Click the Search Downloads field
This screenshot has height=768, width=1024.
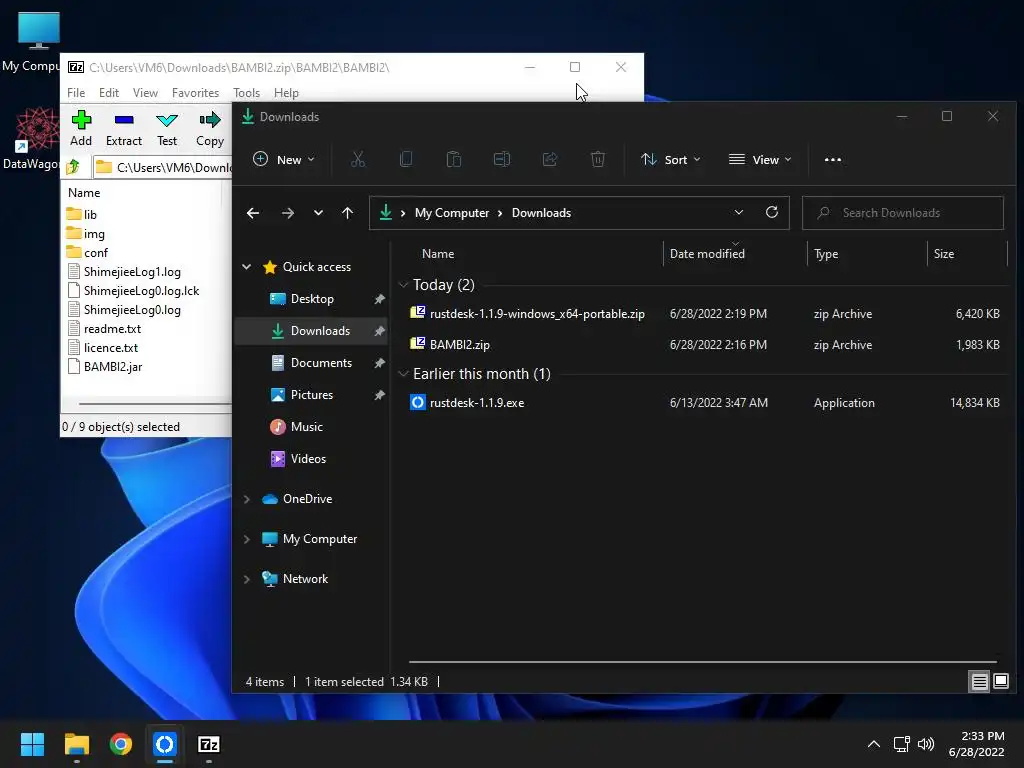tap(903, 213)
